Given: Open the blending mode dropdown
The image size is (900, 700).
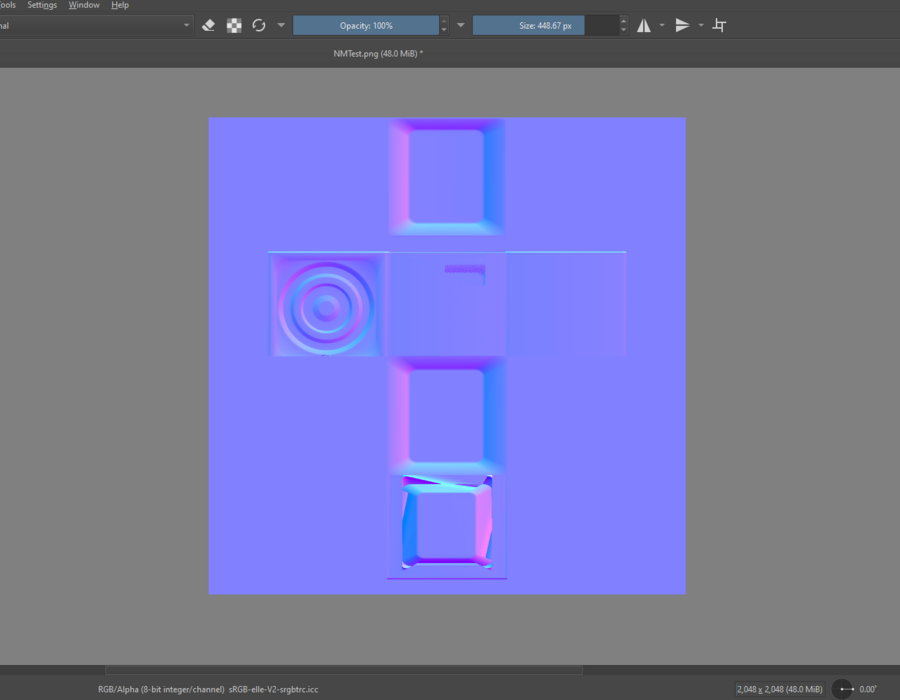Looking at the screenshot, I should [95, 25].
